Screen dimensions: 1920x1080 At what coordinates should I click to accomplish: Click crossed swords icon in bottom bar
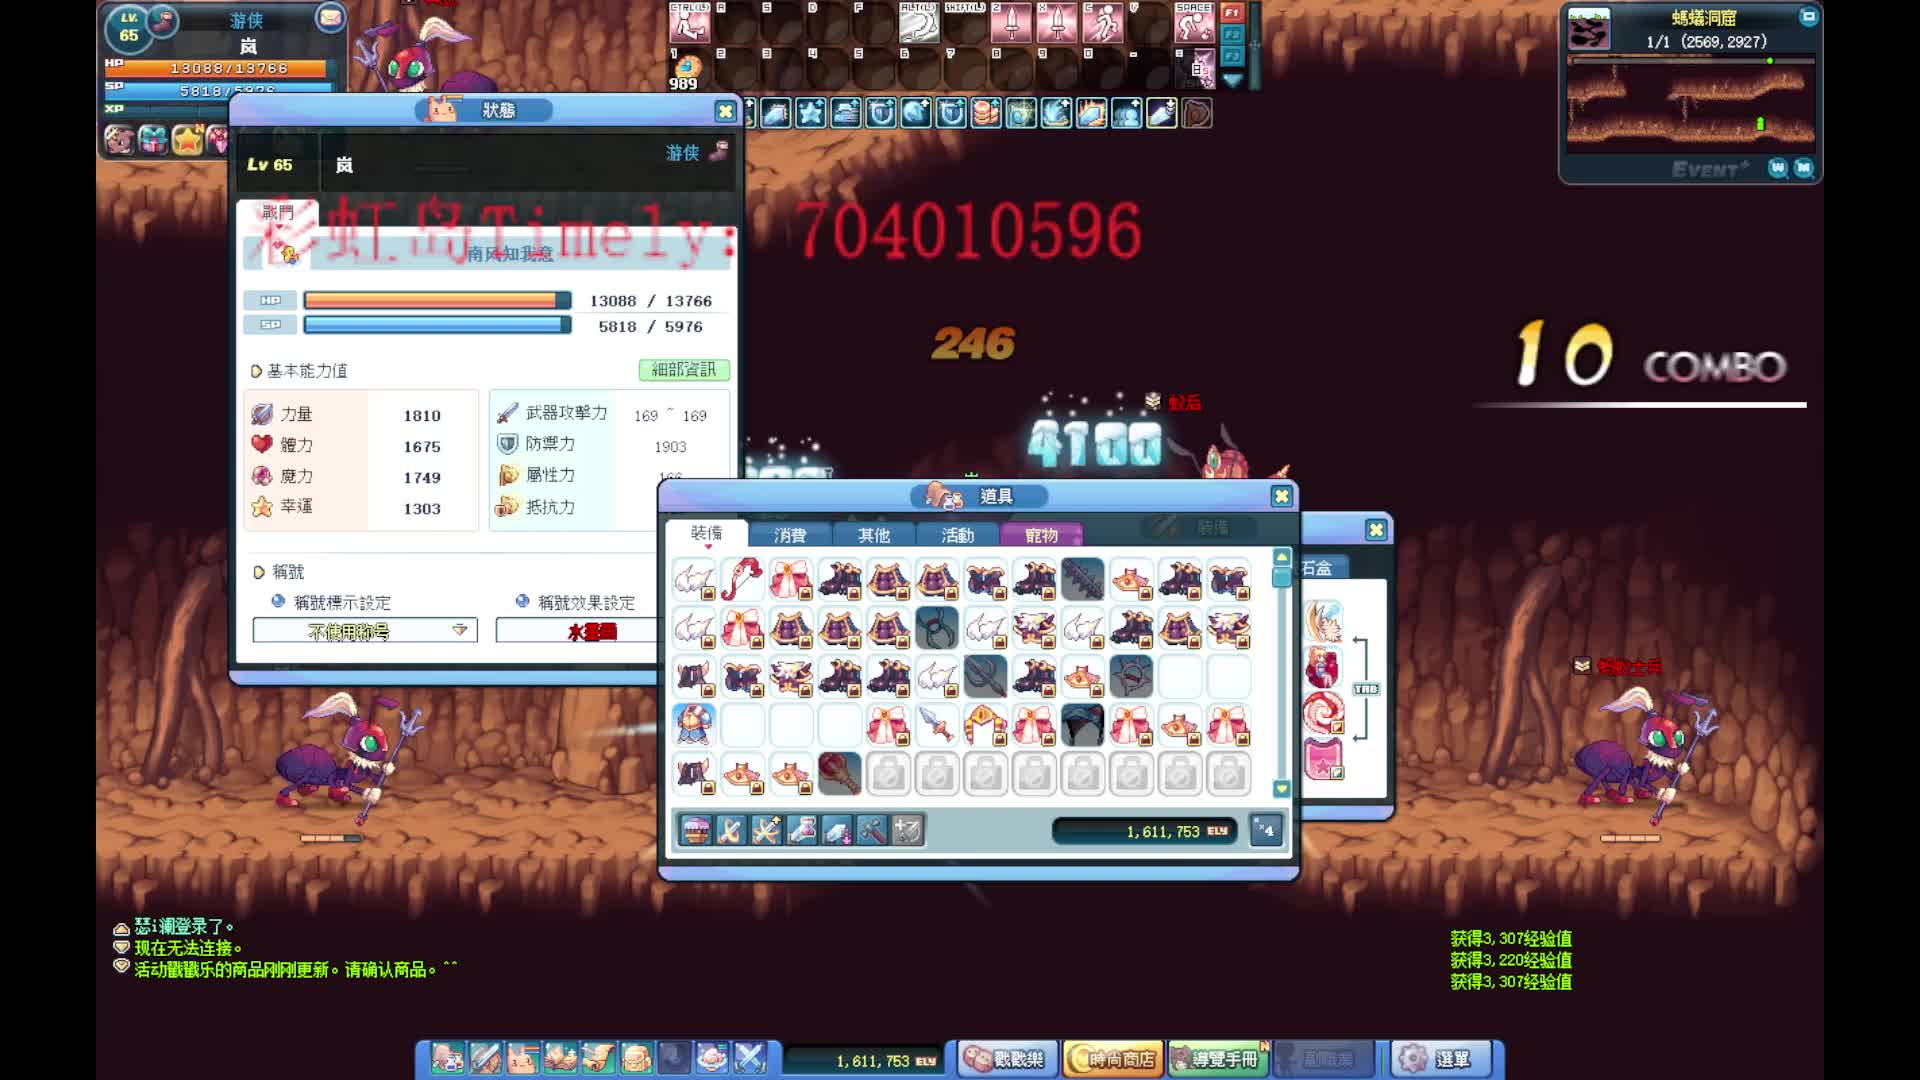pyautogui.click(x=750, y=1058)
